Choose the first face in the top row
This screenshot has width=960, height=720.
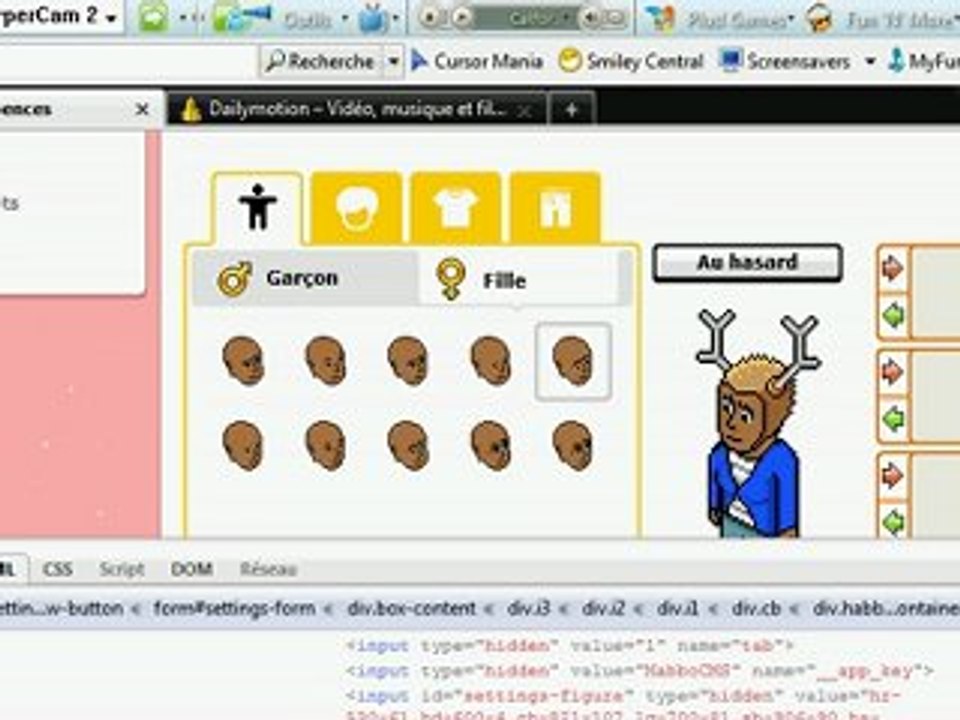(243, 361)
